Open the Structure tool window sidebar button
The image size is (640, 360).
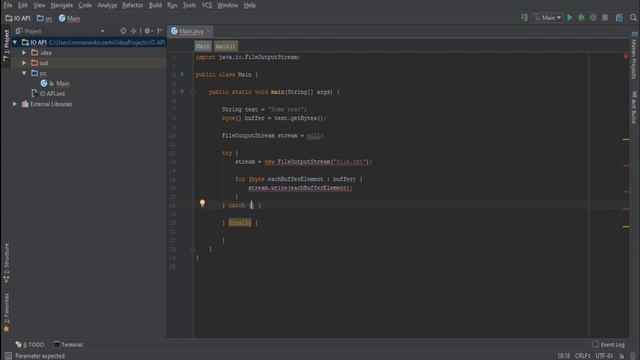(x=6, y=263)
